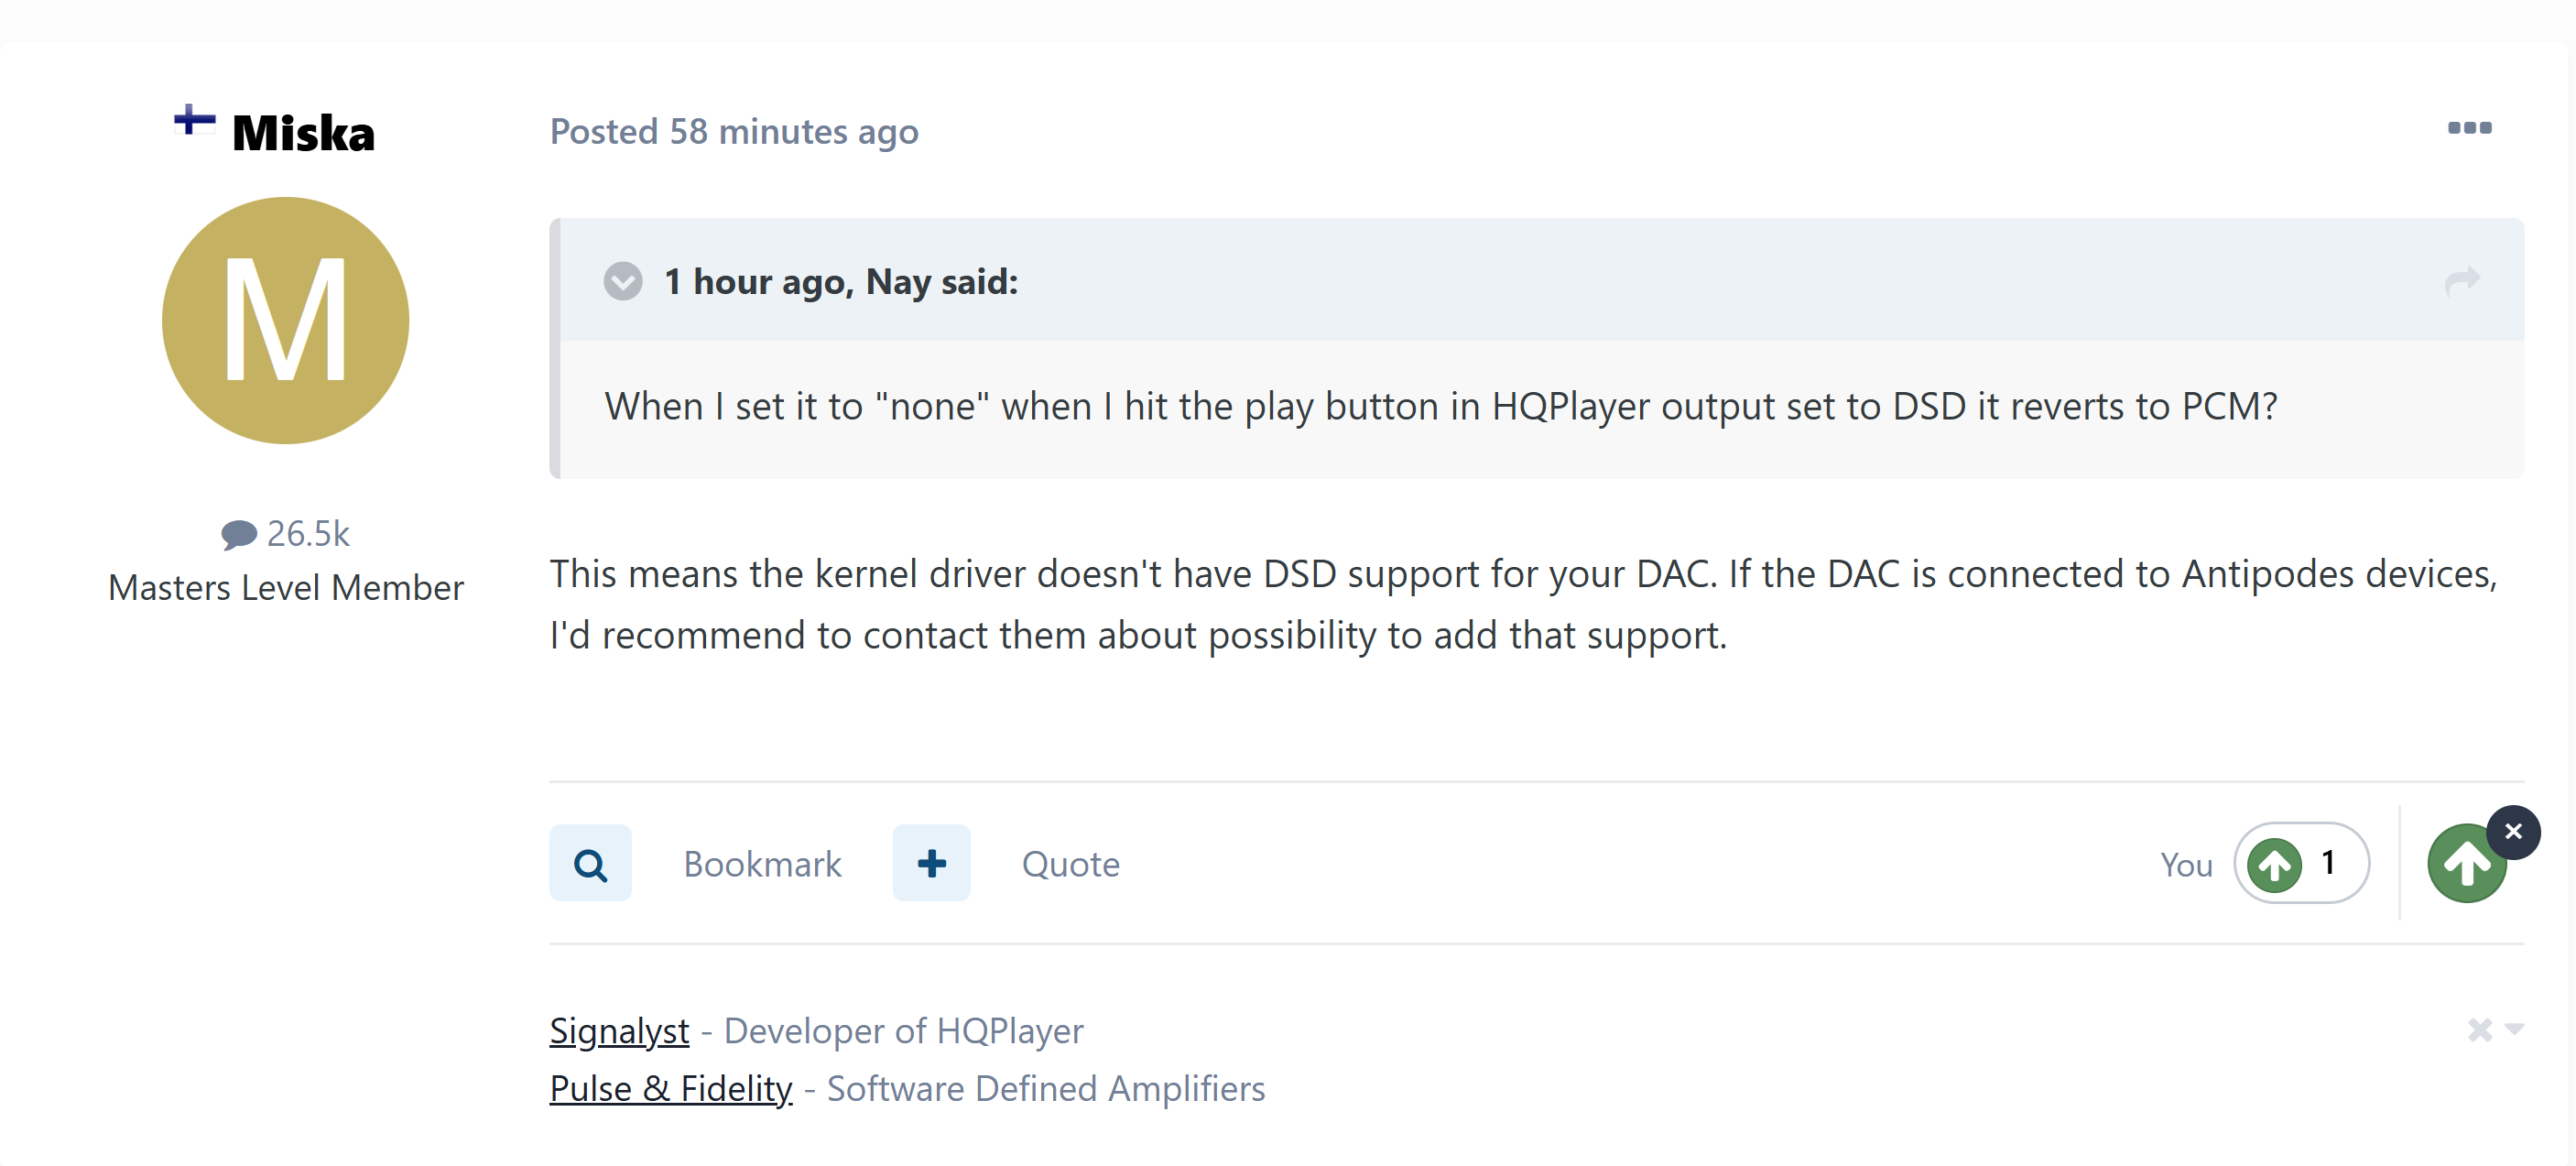Open the post options three-dot menu
This screenshot has height=1166, width=2576.
click(x=2468, y=128)
